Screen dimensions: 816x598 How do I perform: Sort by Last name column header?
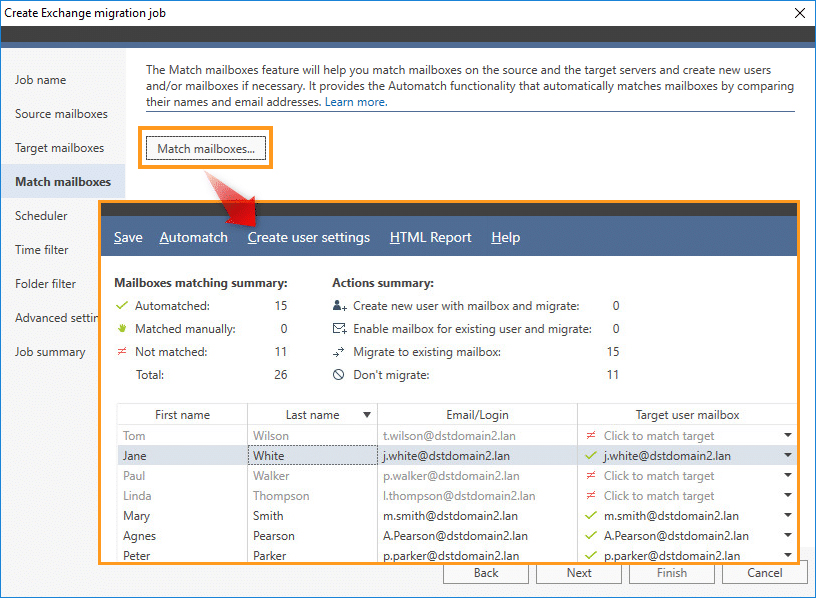pyautogui.click(x=312, y=415)
